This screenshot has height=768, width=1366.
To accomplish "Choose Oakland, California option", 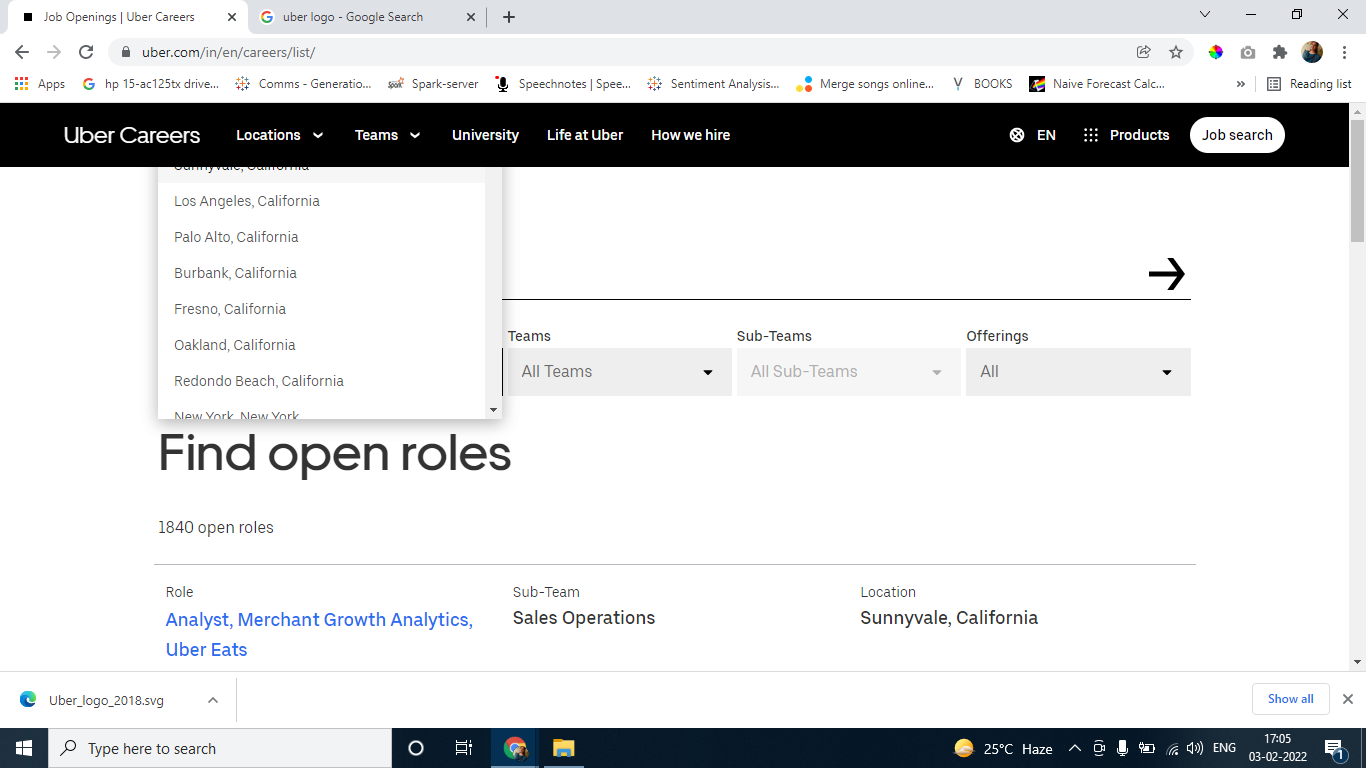I will [235, 345].
